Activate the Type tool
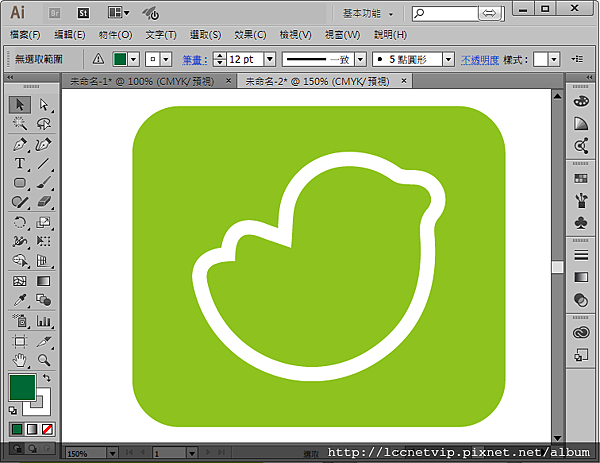The height and width of the screenshot is (463, 600). click(x=20, y=164)
